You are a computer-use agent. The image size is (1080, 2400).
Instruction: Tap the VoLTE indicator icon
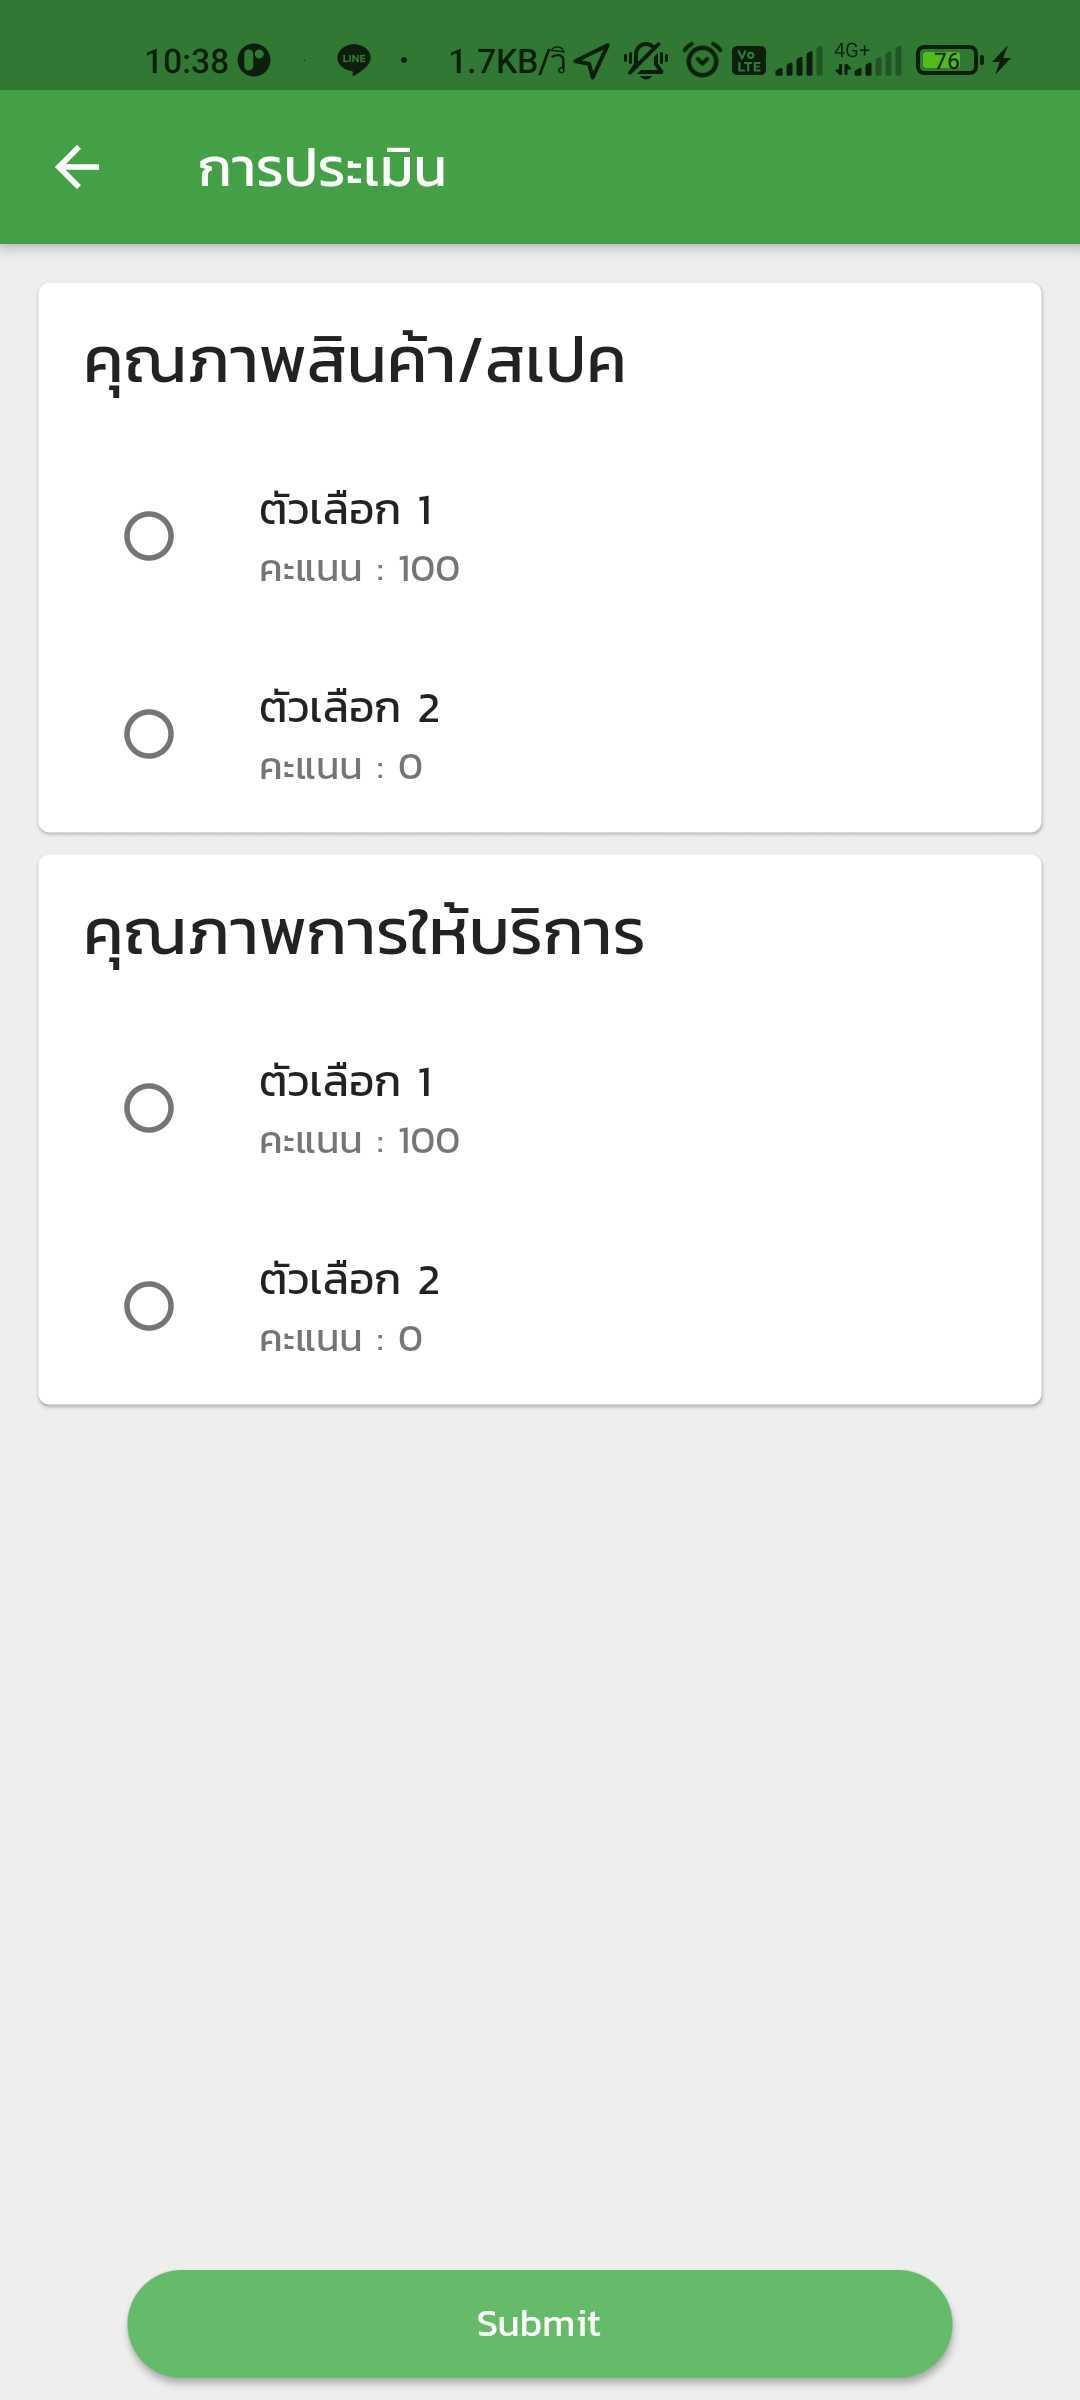click(x=749, y=61)
